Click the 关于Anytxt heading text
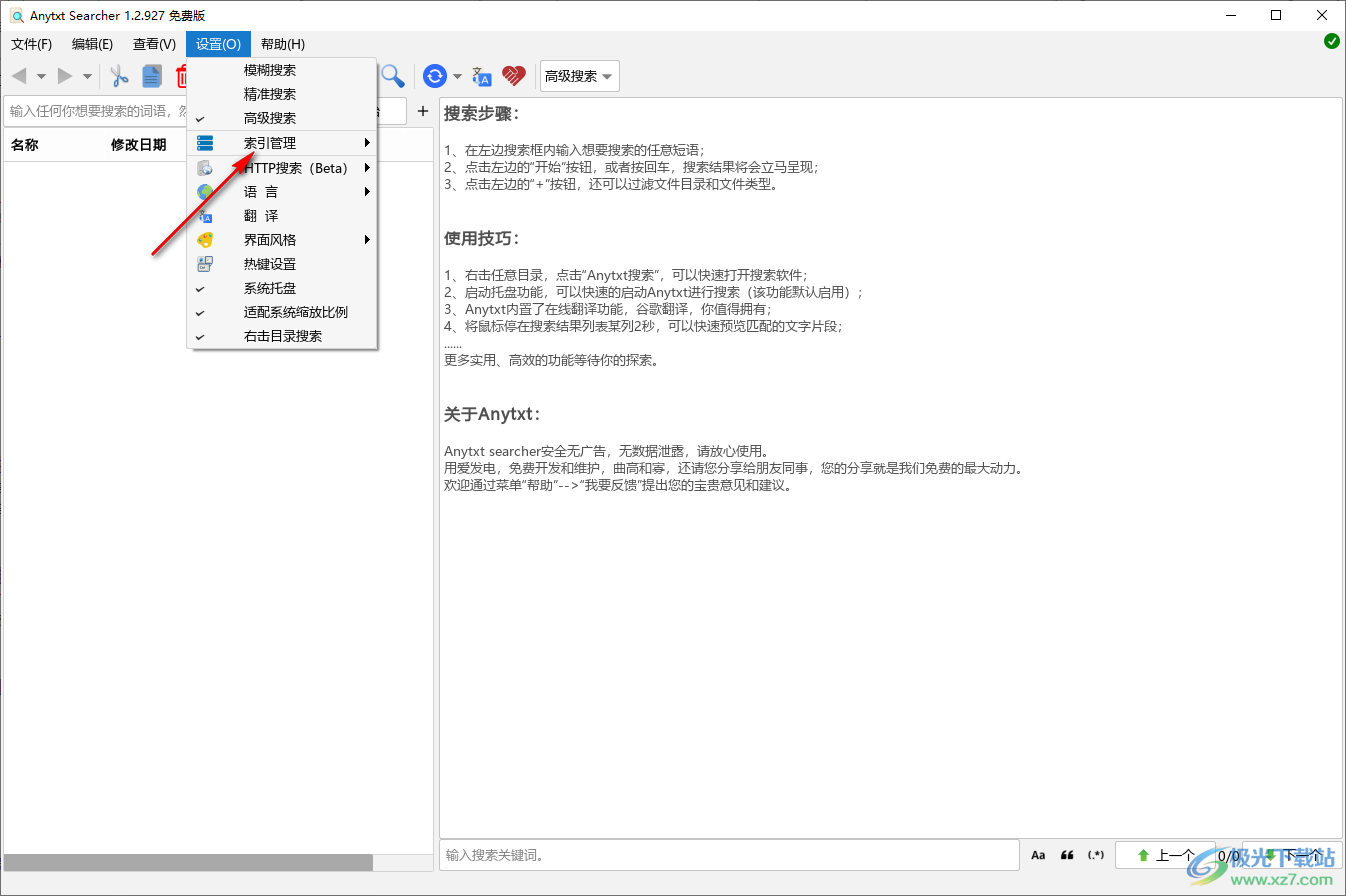Viewport: 1346px width, 896px height. pyautogui.click(x=492, y=414)
